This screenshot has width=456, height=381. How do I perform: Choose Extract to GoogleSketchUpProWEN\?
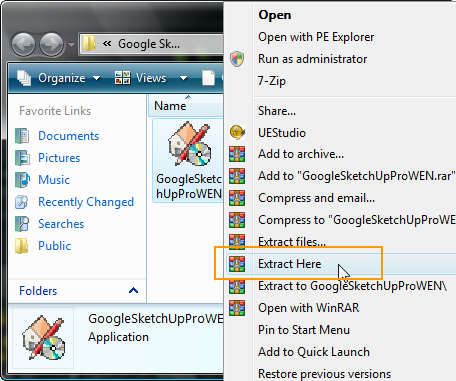[x=352, y=286]
